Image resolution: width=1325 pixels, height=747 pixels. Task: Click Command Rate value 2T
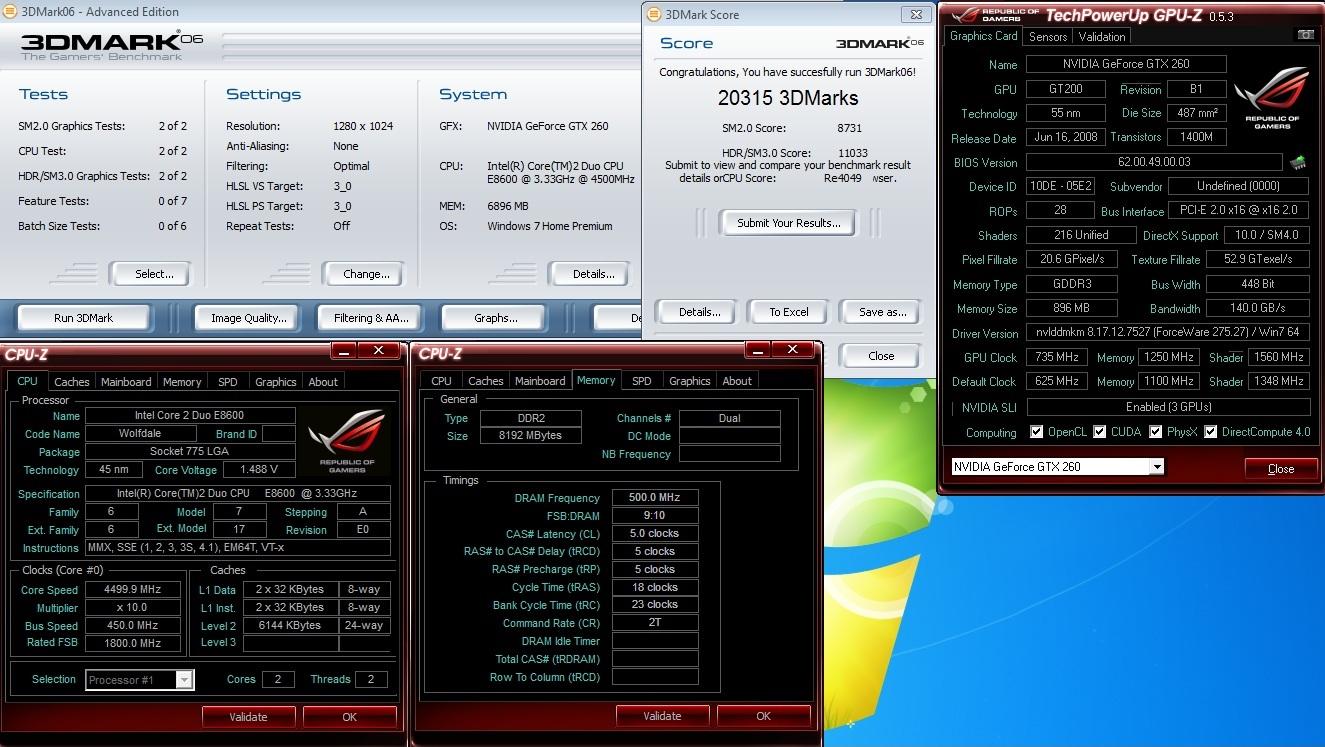coord(654,622)
